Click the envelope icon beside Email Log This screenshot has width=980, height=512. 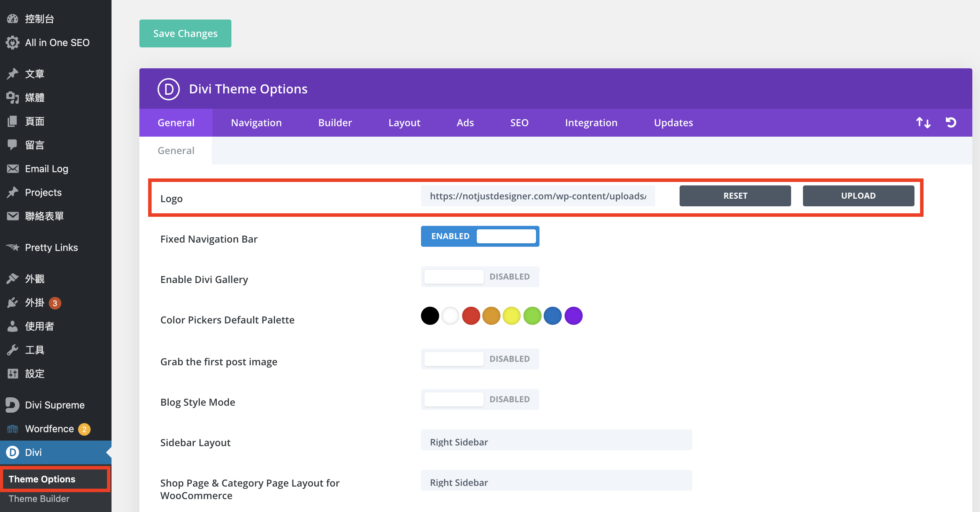point(12,169)
